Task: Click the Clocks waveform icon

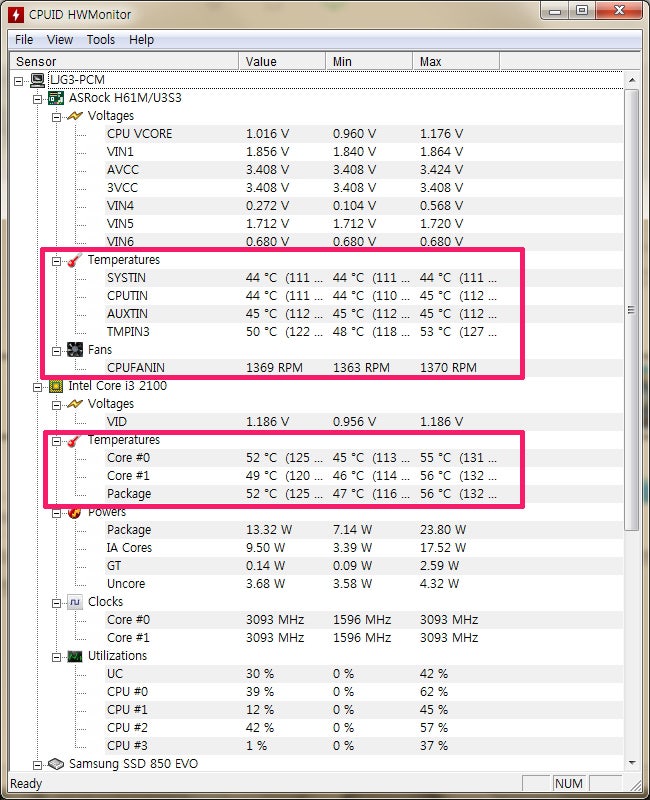Action: 74,602
